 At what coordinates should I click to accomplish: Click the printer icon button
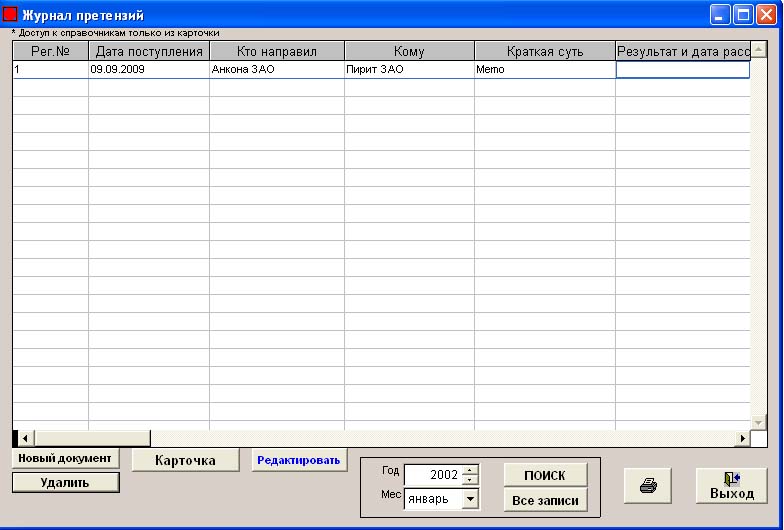(x=649, y=485)
